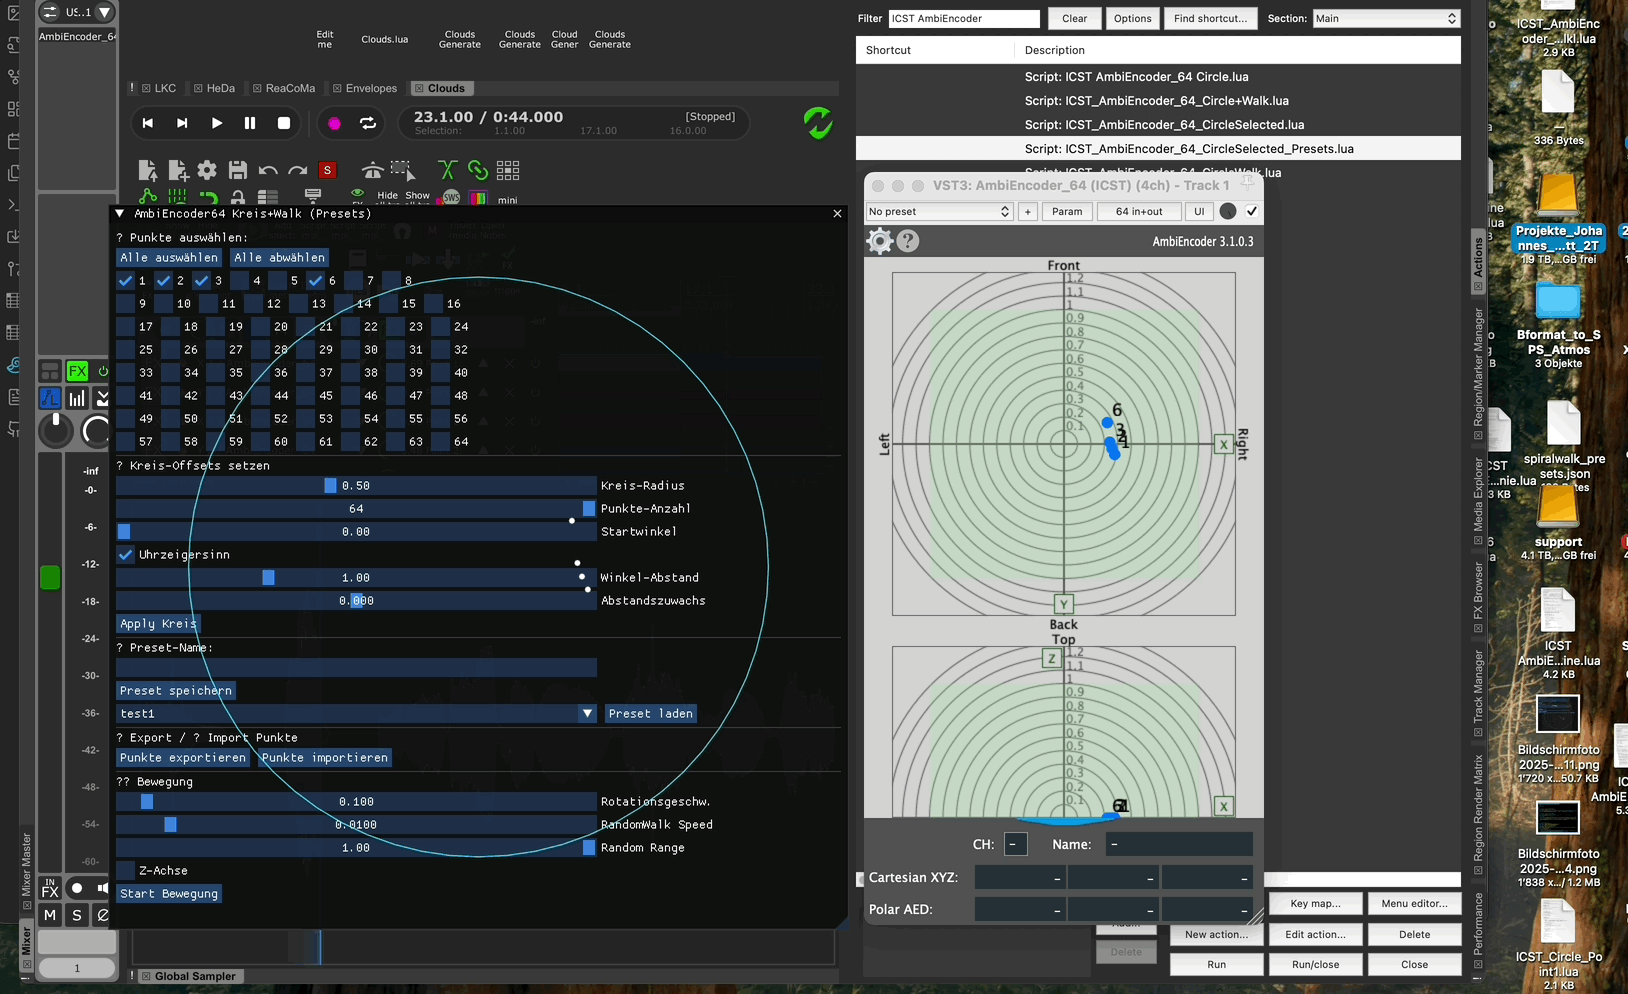This screenshot has height=994, width=1628.
Task: Toggle the loop repeat icon
Action: coord(368,123)
